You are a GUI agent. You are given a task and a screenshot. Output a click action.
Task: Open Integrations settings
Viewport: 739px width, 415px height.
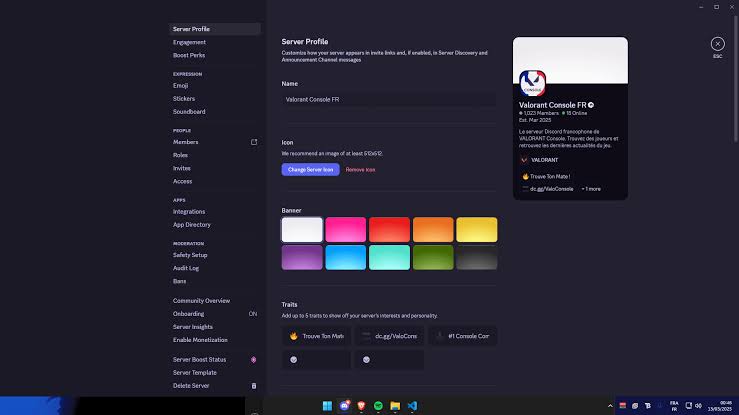click(215, 212)
